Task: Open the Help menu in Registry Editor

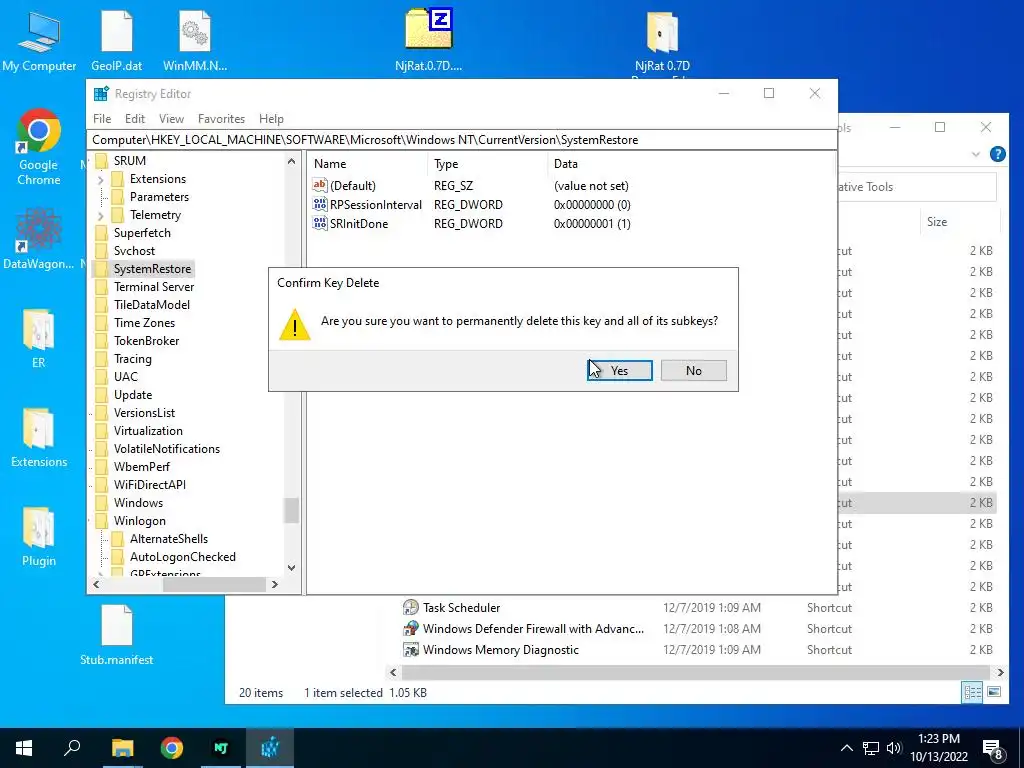Action: (x=271, y=119)
